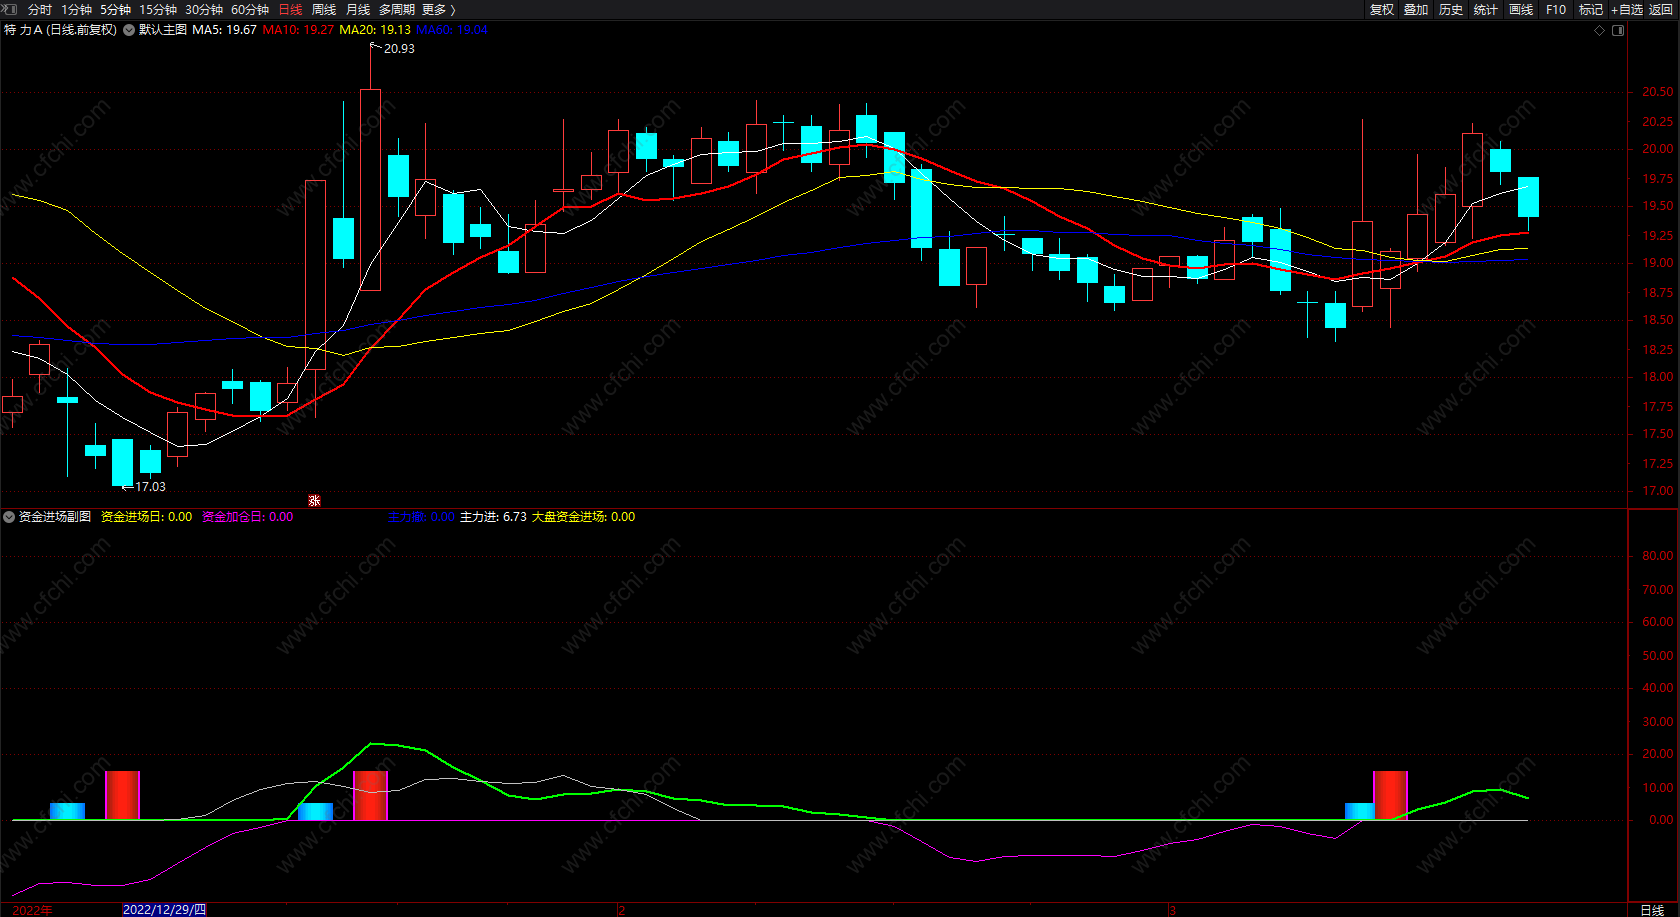Expand the 更多 periods menu
1680x917 pixels.
tap(438, 10)
